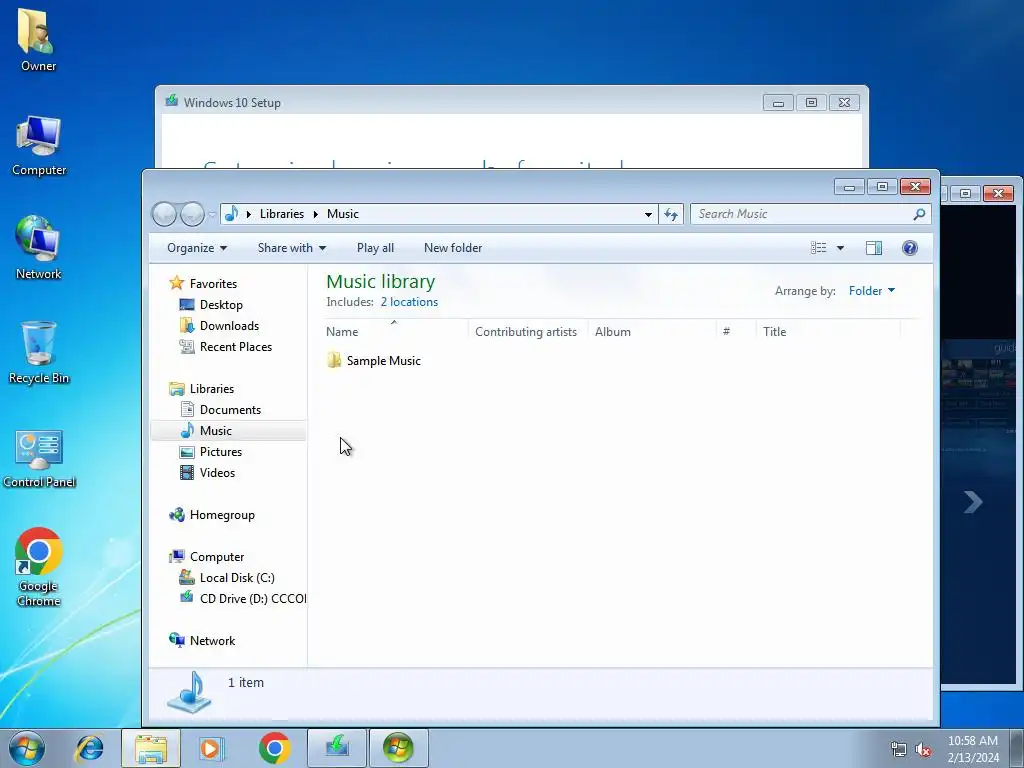1024x768 pixels.
Task: Select the Network desktop icon
Action: (x=39, y=248)
